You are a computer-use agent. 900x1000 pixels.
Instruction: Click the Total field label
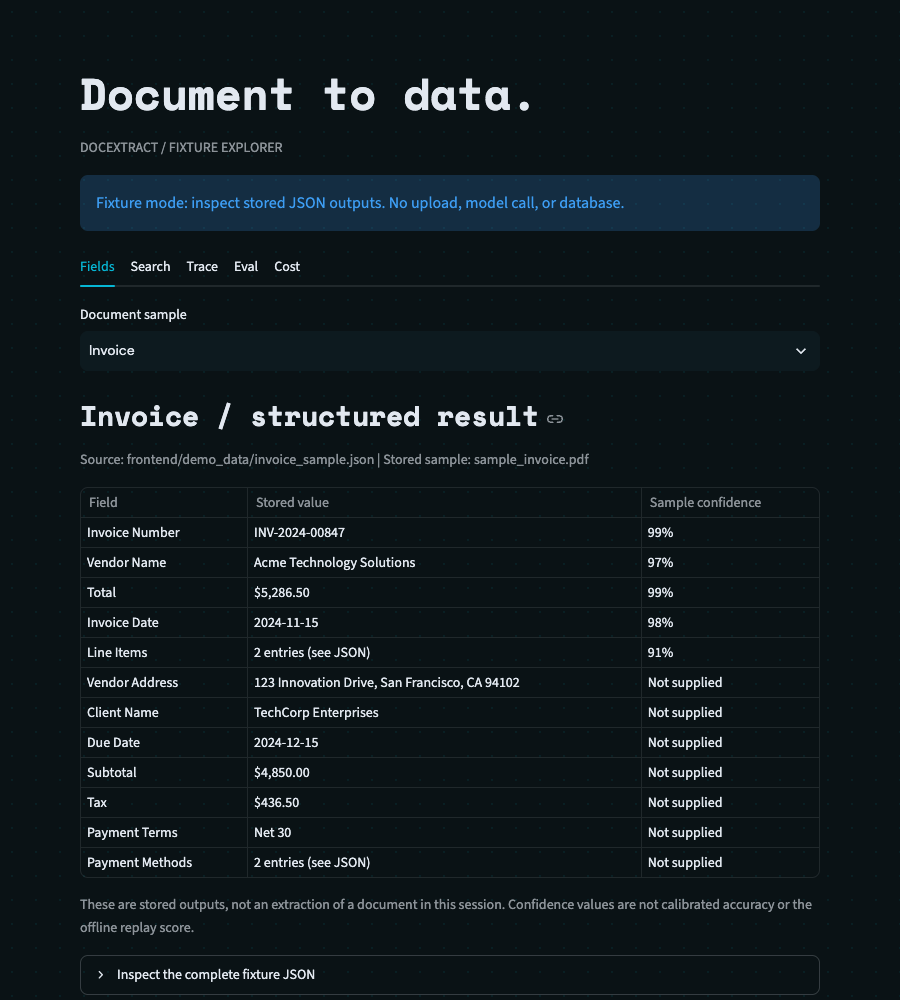pyautogui.click(x=101, y=592)
